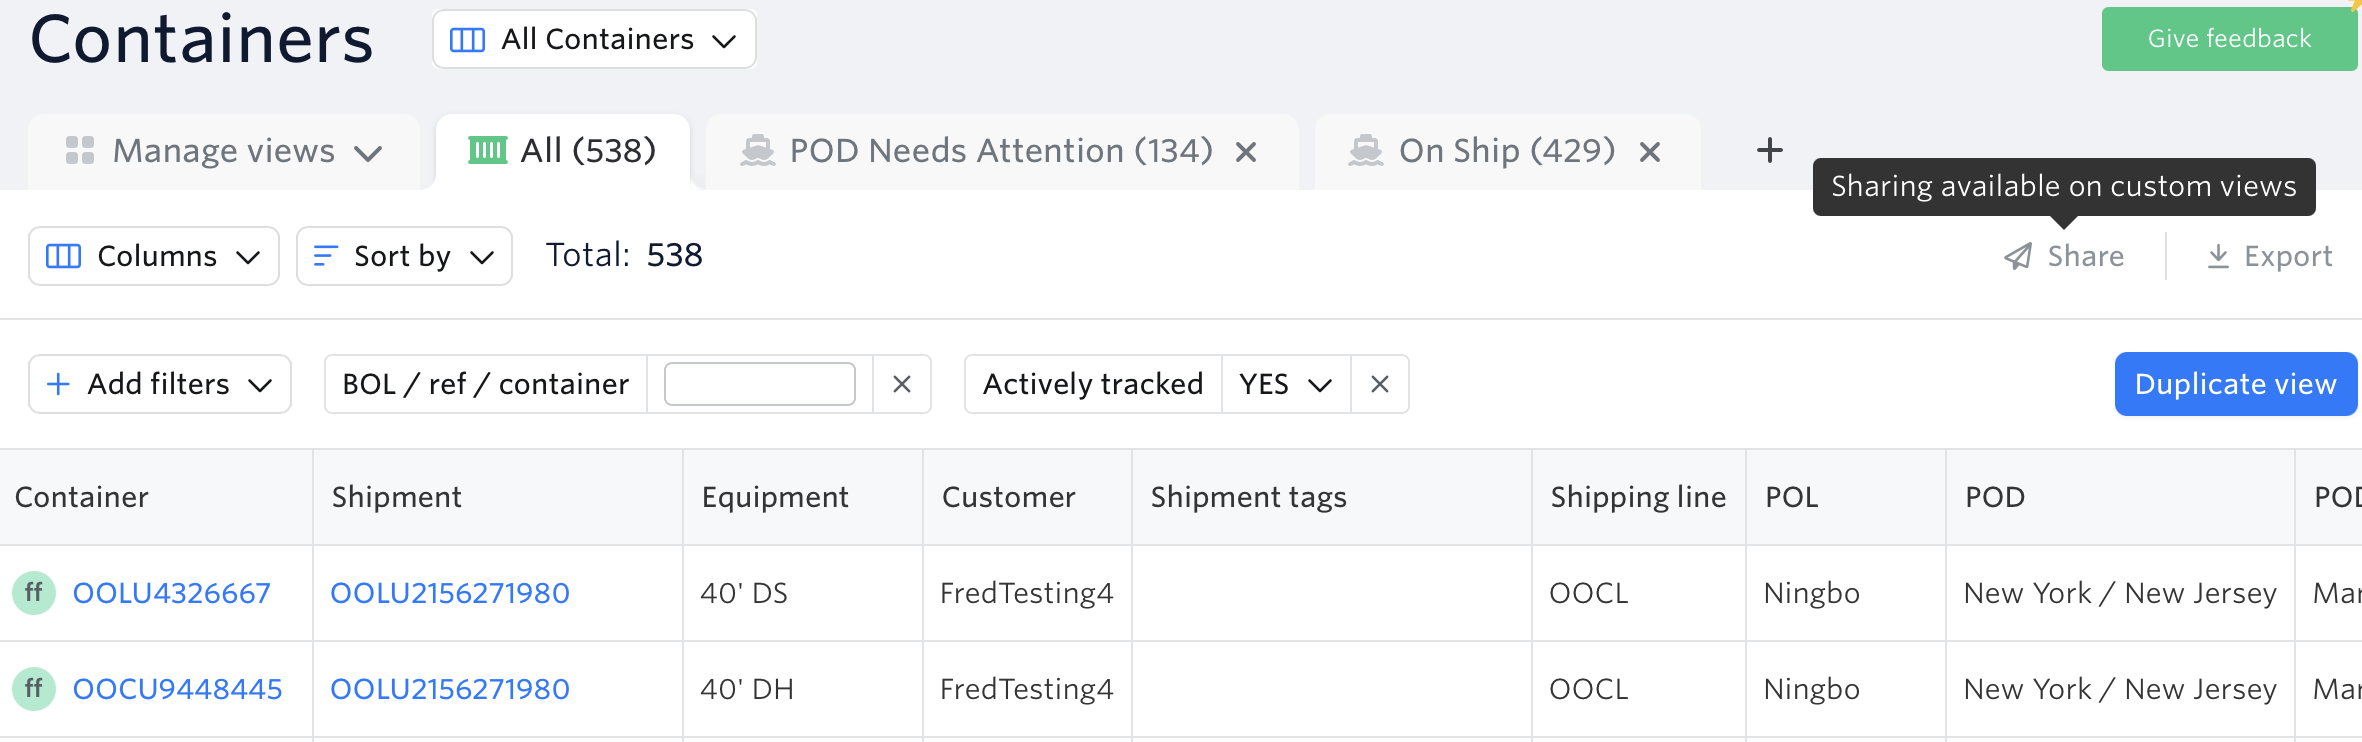Screen dimensions: 2362x742
Task: Close the On Ship tab
Action: 1649,152
